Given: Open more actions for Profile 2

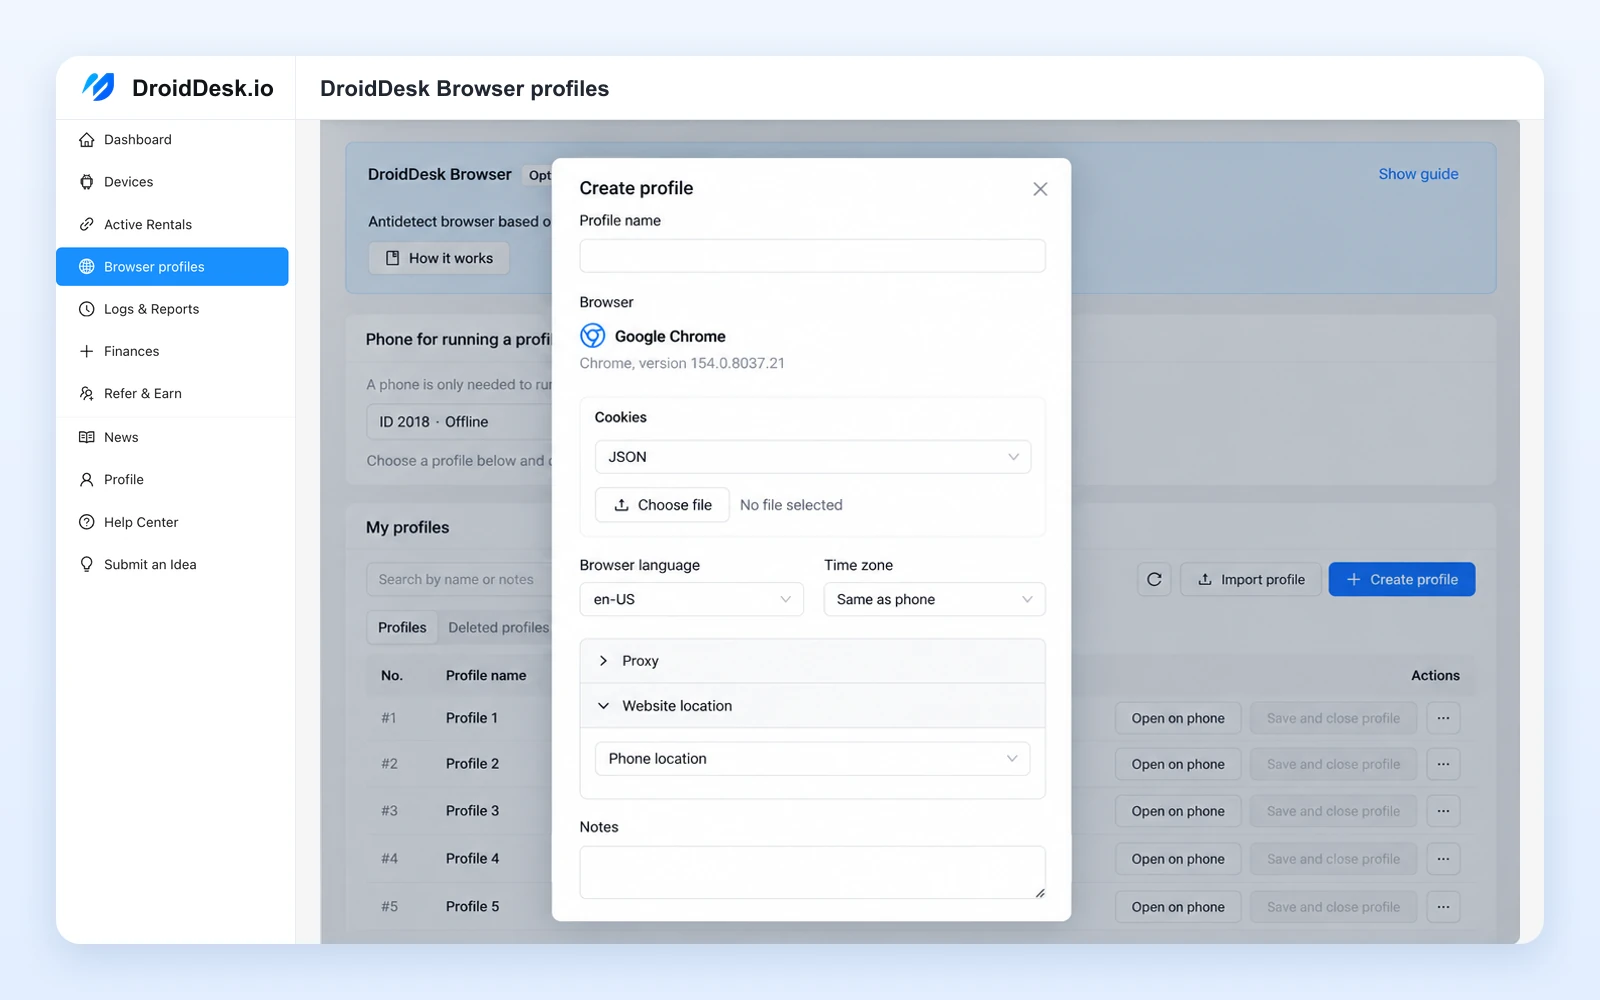Looking at the screenshot, I should coord(1443,764).
